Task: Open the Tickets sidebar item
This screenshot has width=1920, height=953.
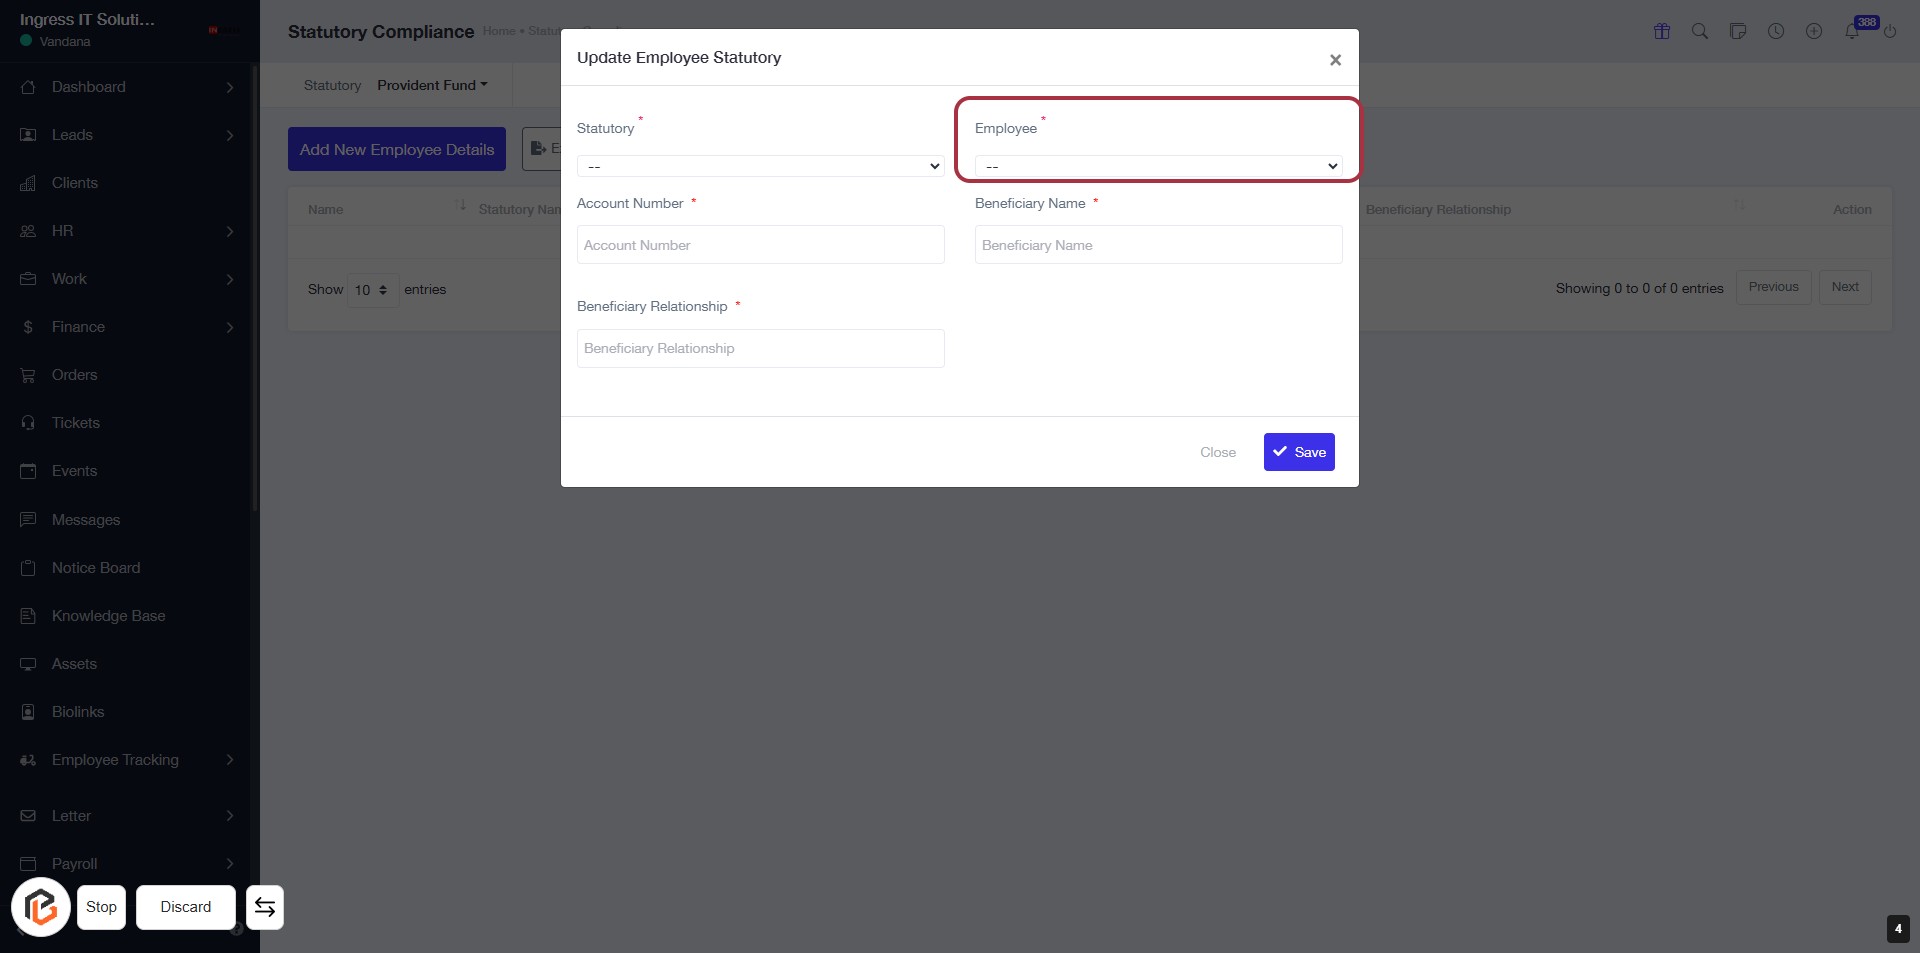Action: [76, 423]
